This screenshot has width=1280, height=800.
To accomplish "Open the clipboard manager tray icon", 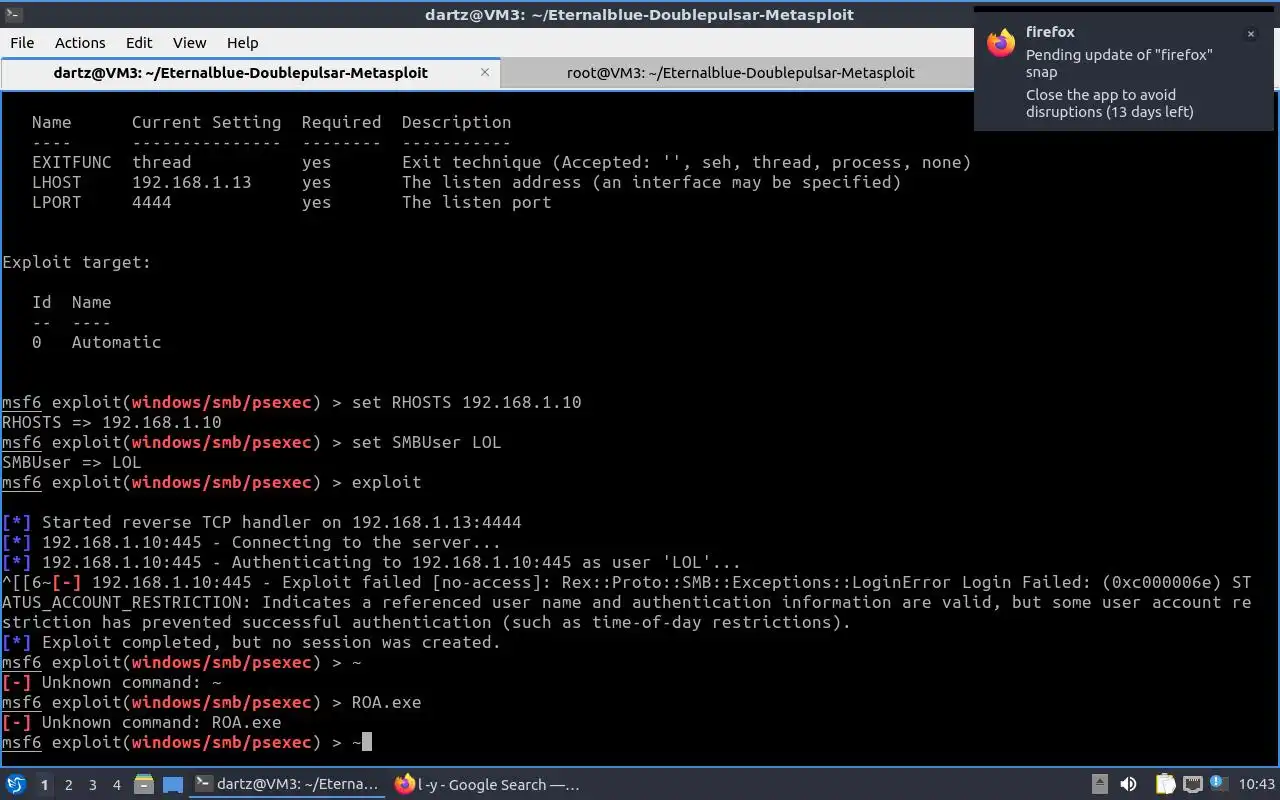I will 1165,785.
